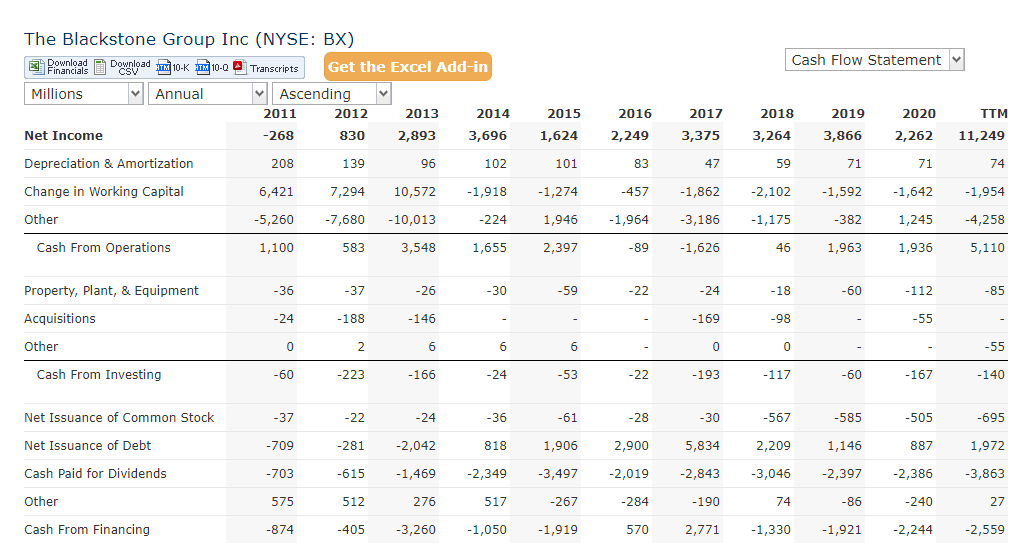Click 2017 Cash From Operations value -1,626
1033x556 pixels.
(x=700, y=248)
